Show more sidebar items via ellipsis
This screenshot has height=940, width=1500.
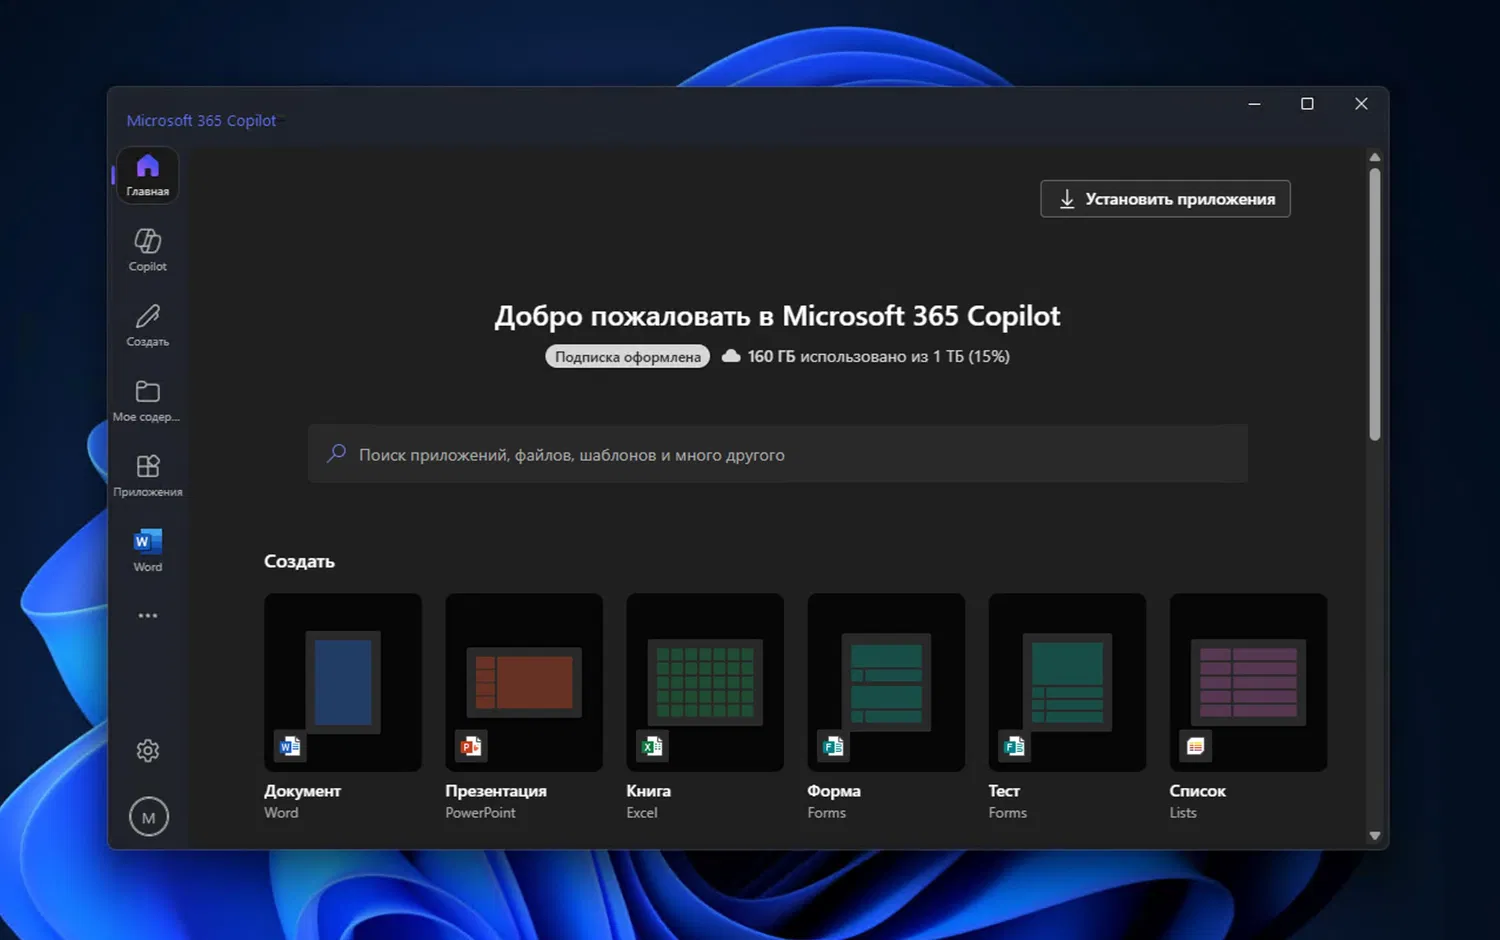[x=148, y=616]
